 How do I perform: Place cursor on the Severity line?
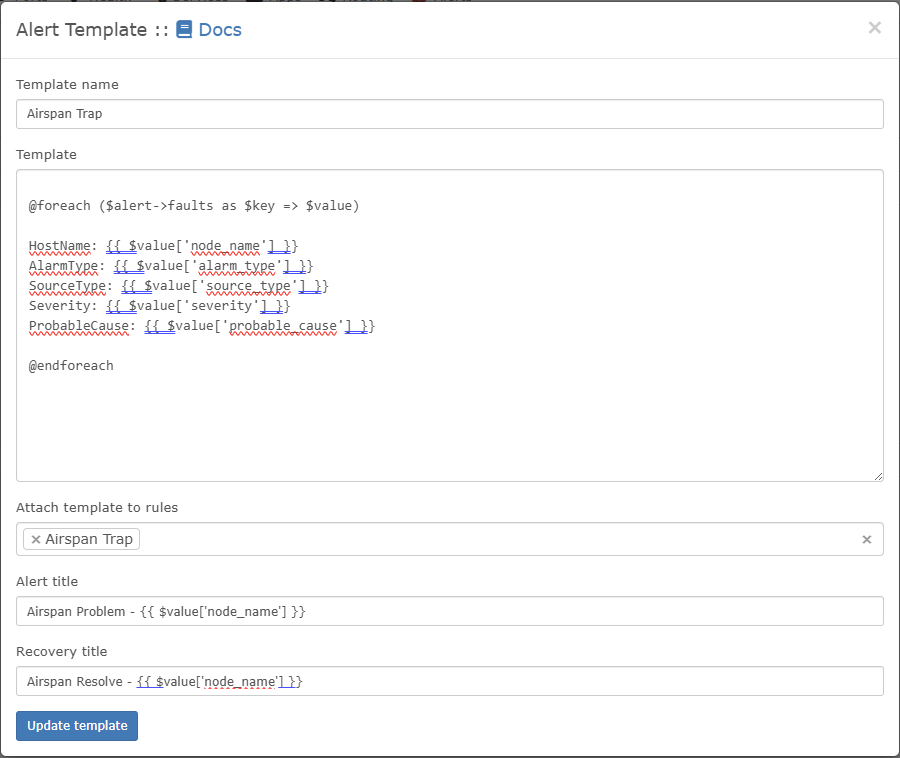click(159, 306)
